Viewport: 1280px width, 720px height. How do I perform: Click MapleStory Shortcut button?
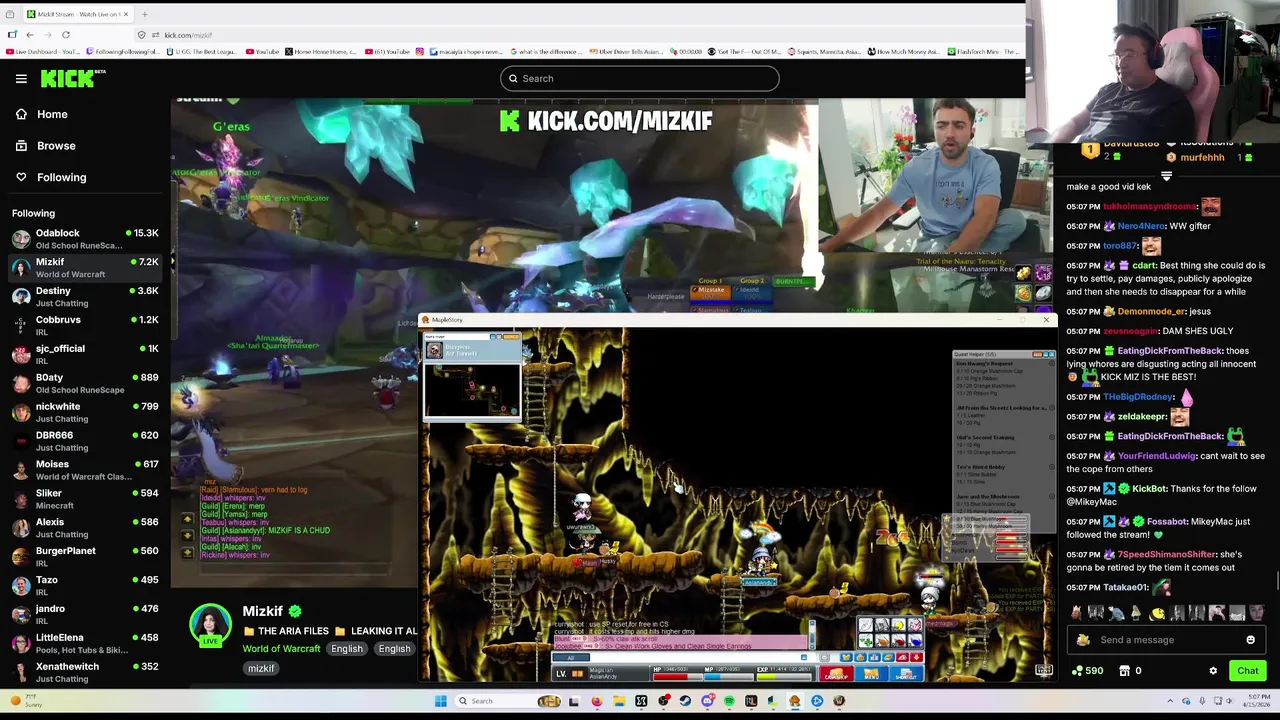(x=906, y=674)
